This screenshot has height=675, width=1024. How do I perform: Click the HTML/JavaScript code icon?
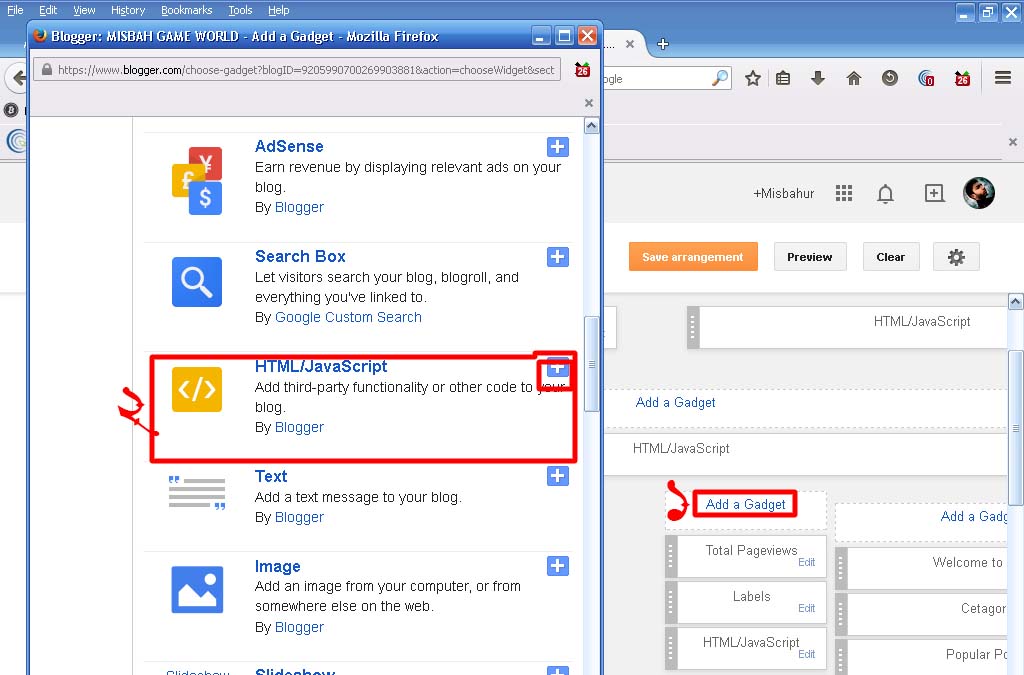196,389
